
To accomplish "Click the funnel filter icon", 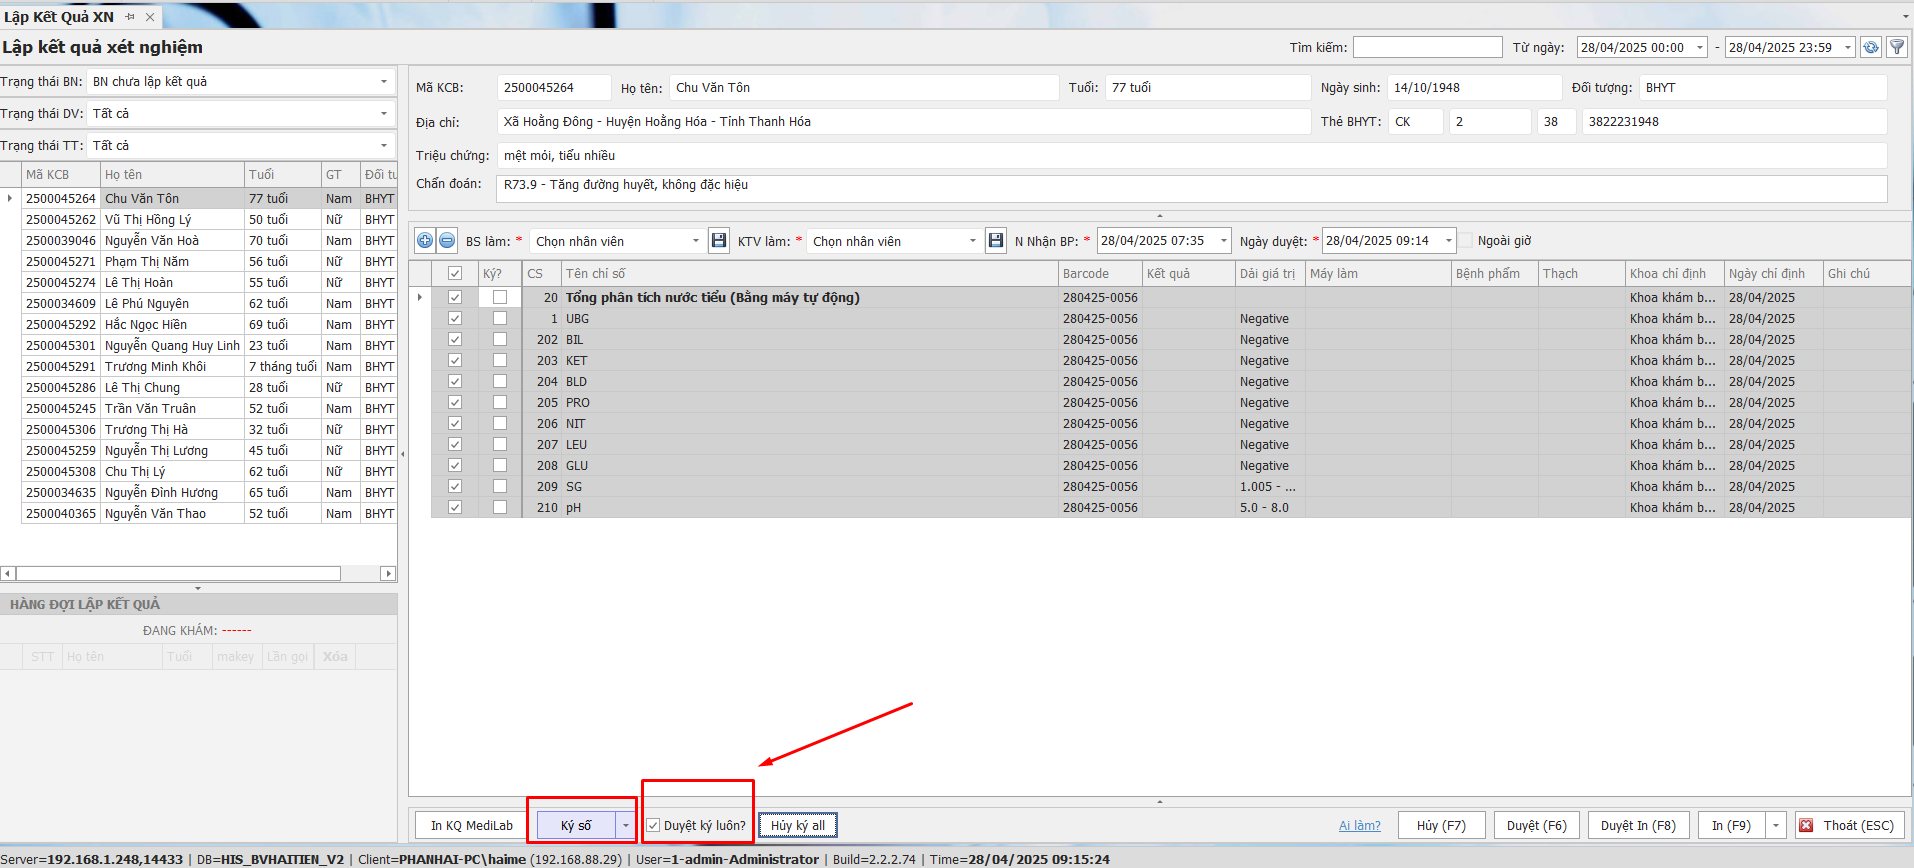I will pos(1897,47).
